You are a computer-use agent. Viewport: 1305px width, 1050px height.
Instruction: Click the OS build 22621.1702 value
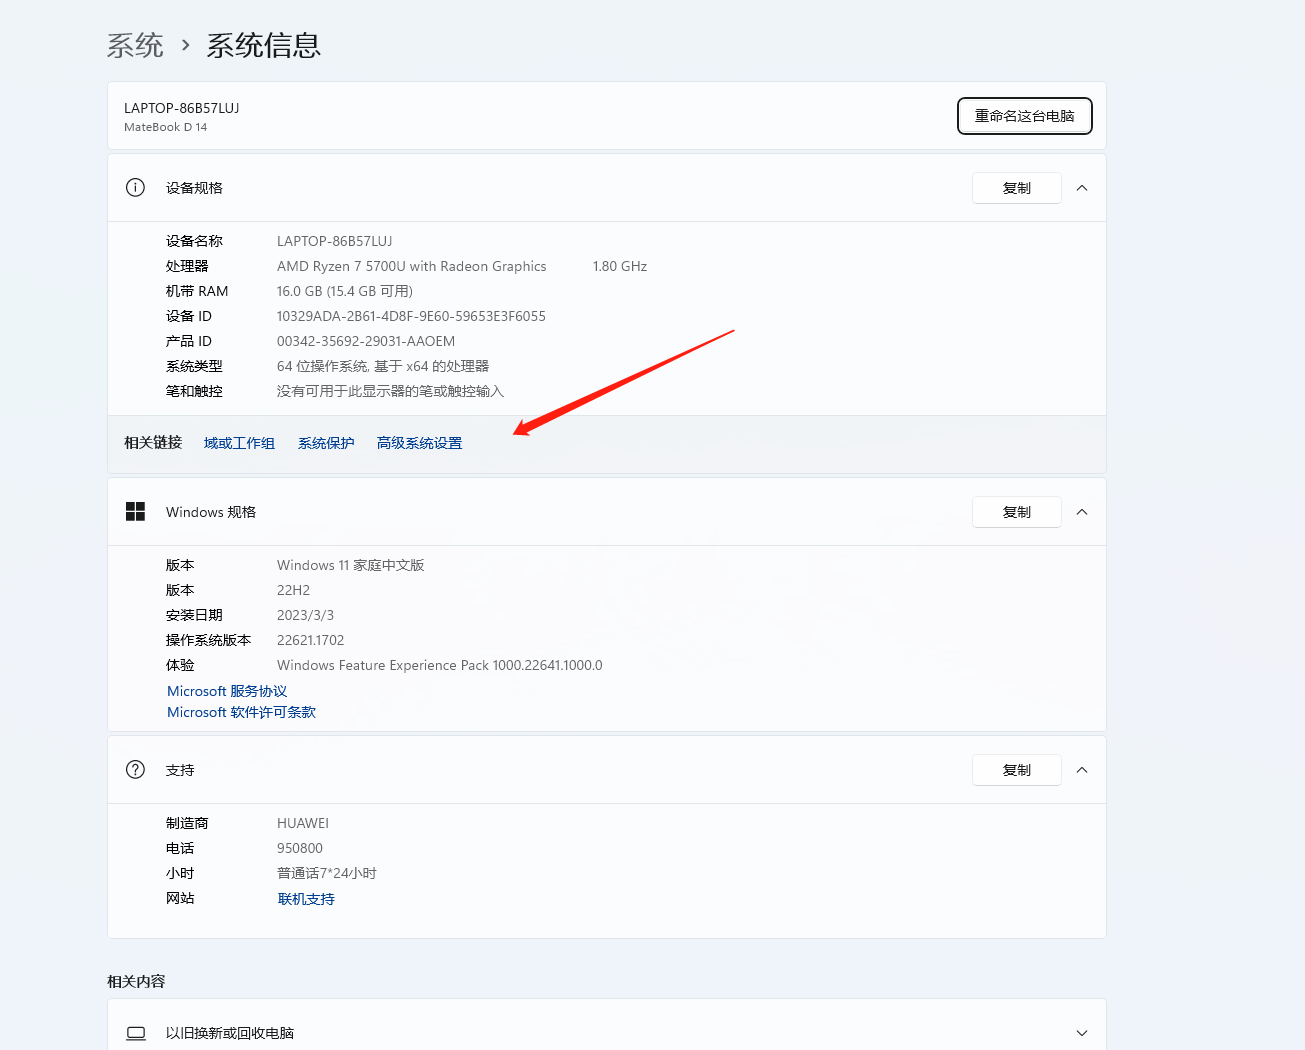pyautogui.click(x=311, y=640)
